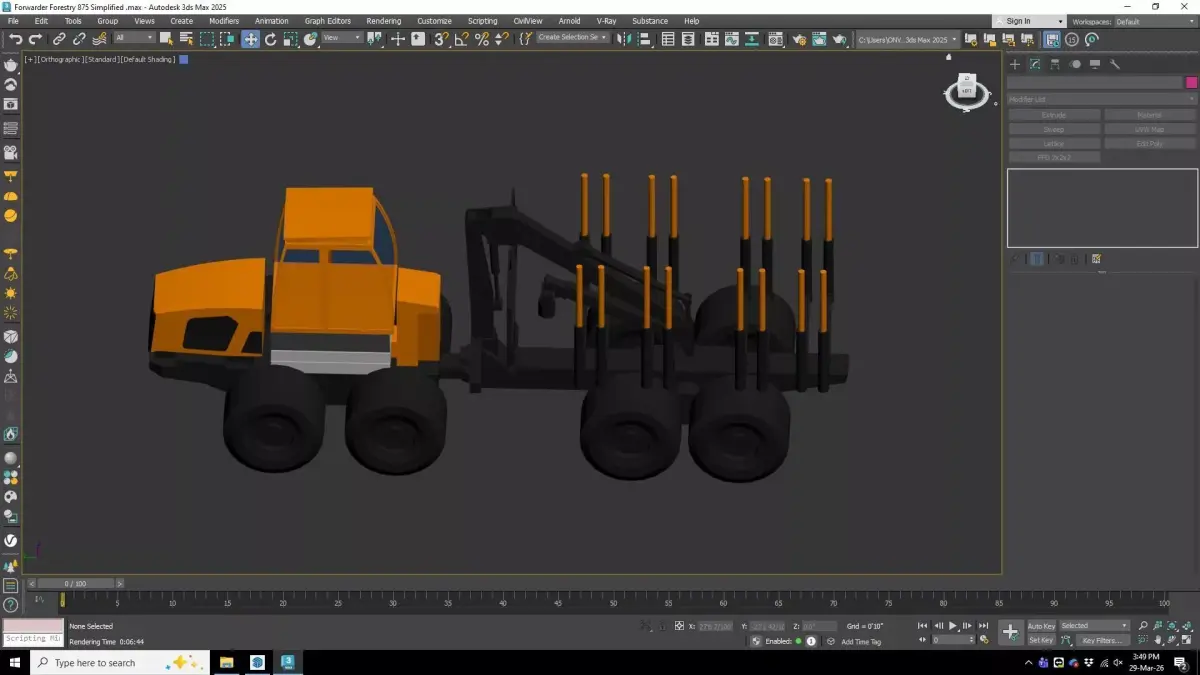Open the All selection filter dropdown
The width and height of the screenshot is (1200, 675).
[134, 38]
